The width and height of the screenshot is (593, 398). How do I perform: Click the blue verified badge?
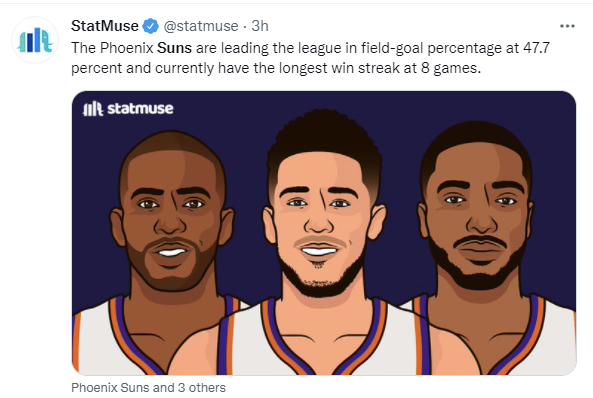pos(150,26)
